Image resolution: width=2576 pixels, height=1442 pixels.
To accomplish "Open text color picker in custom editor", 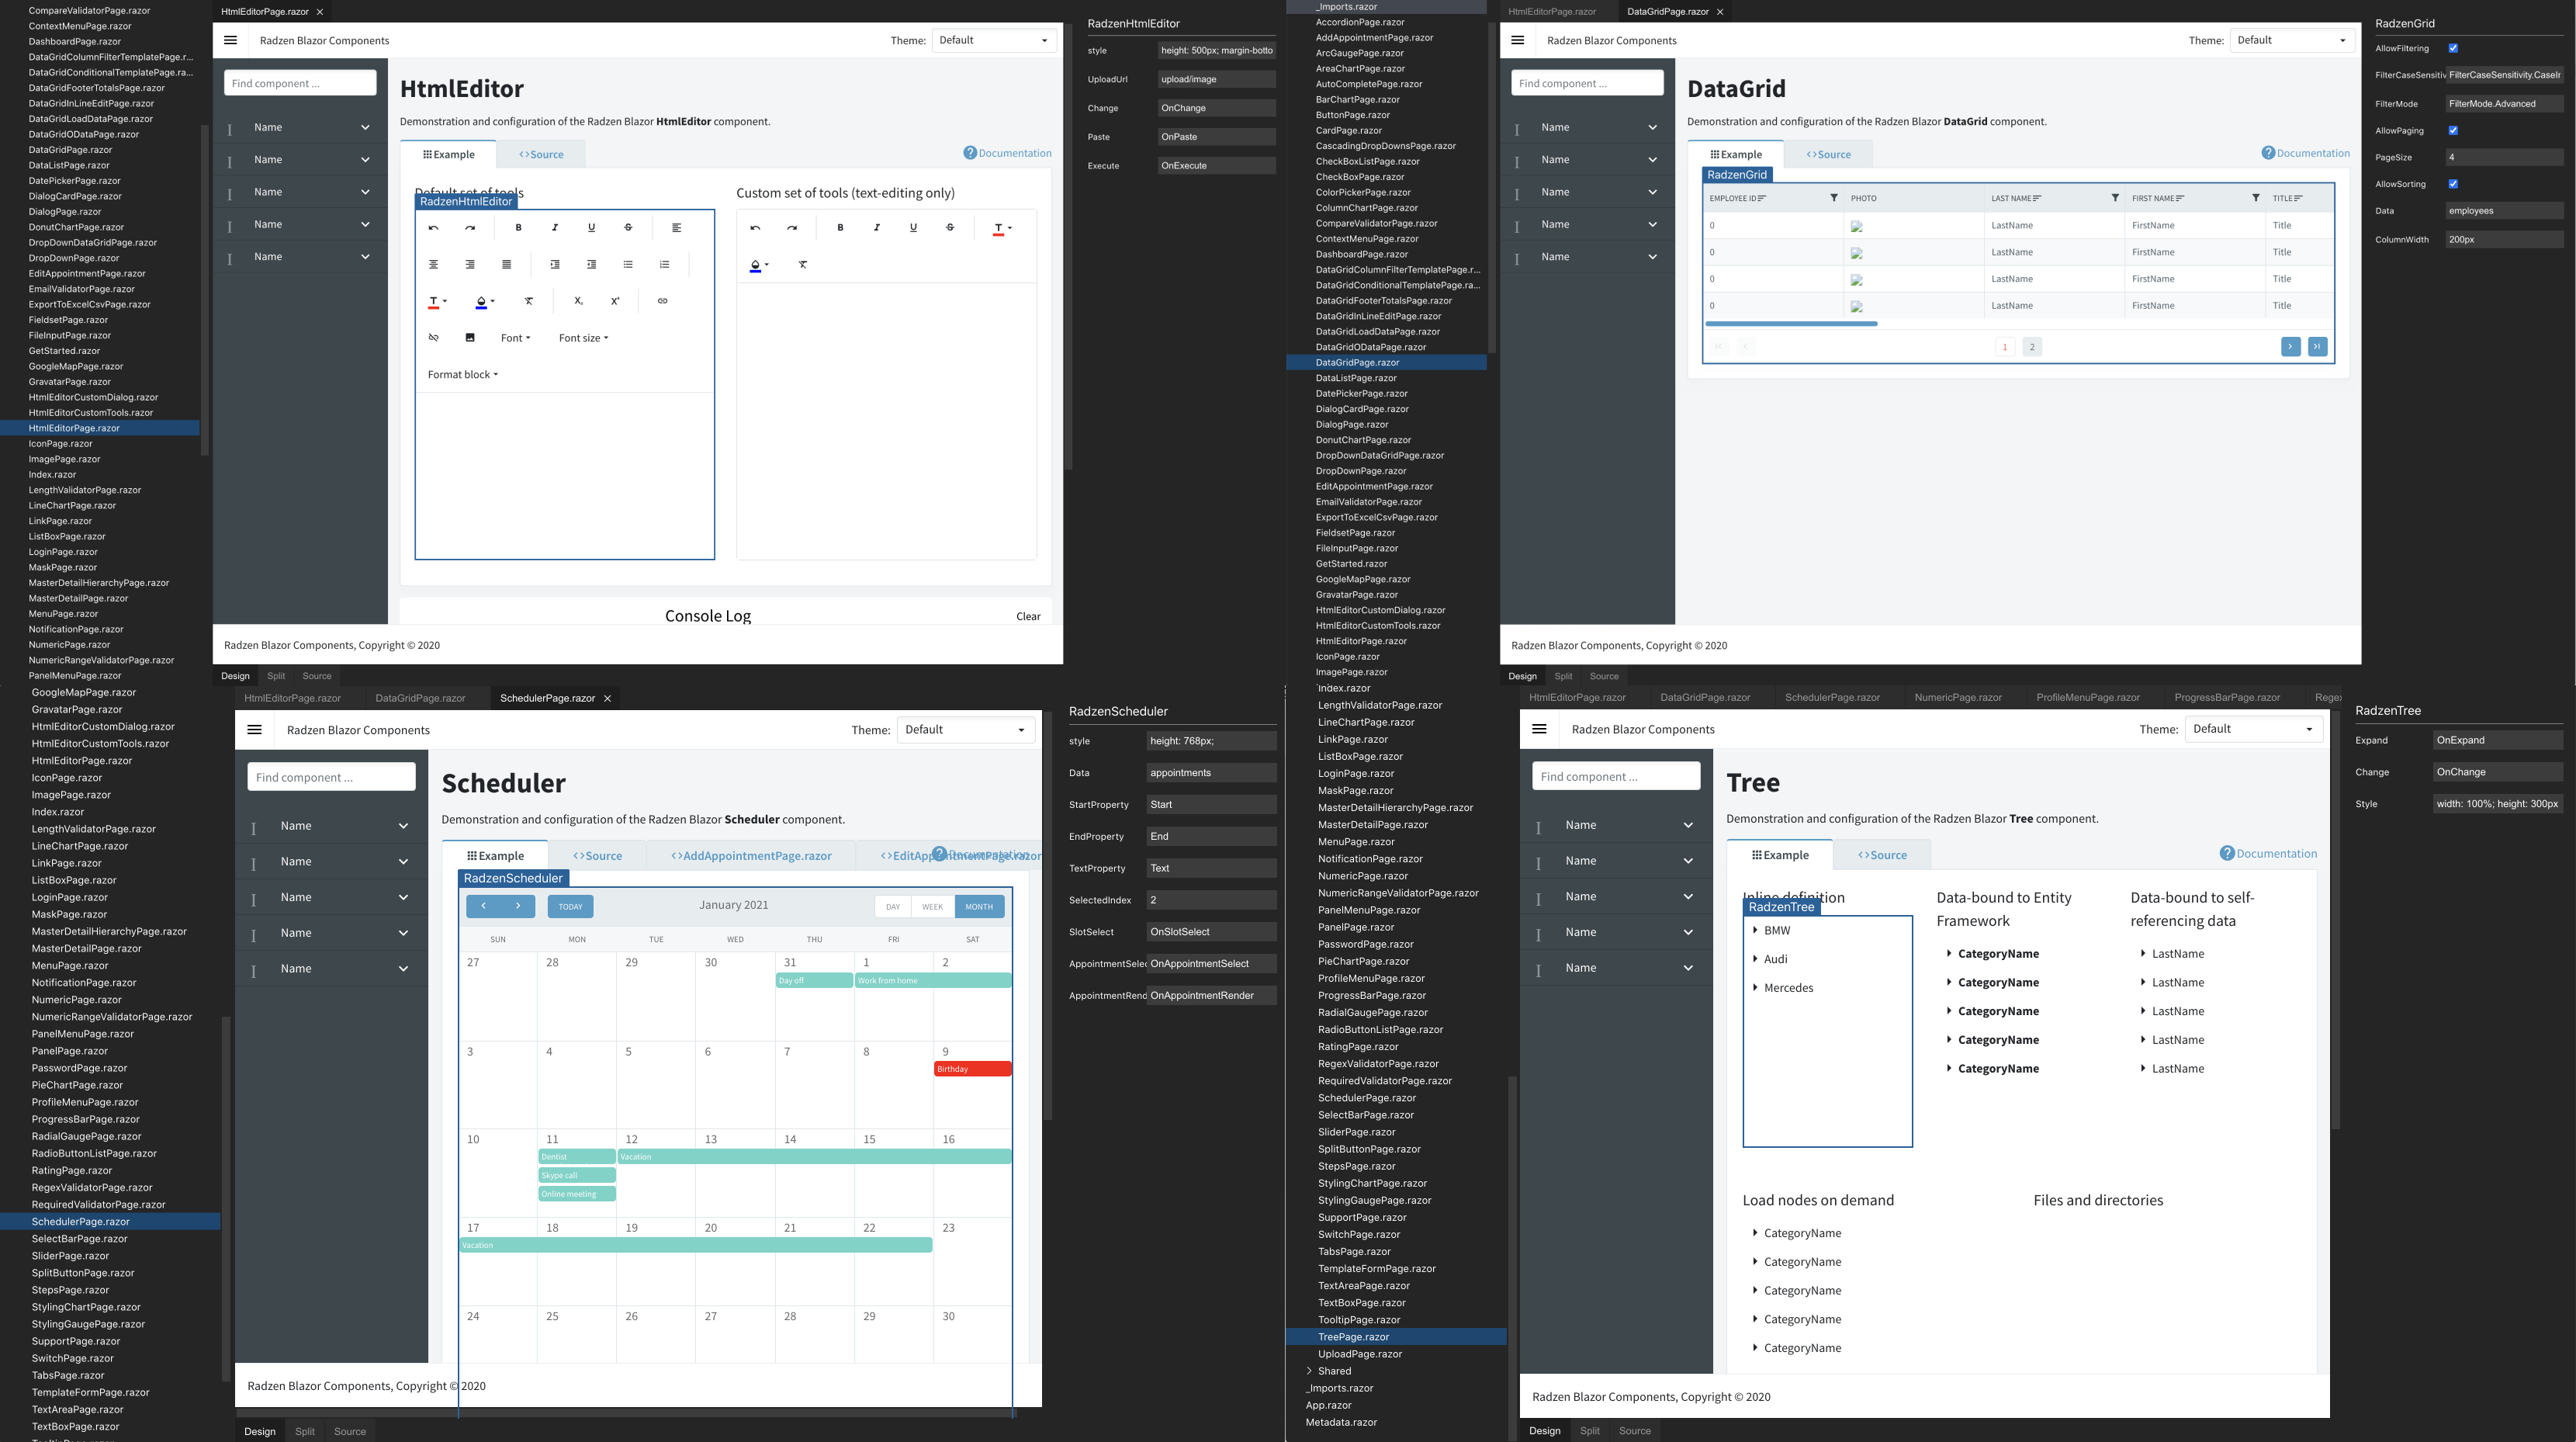I will [x=1002, y=228].
